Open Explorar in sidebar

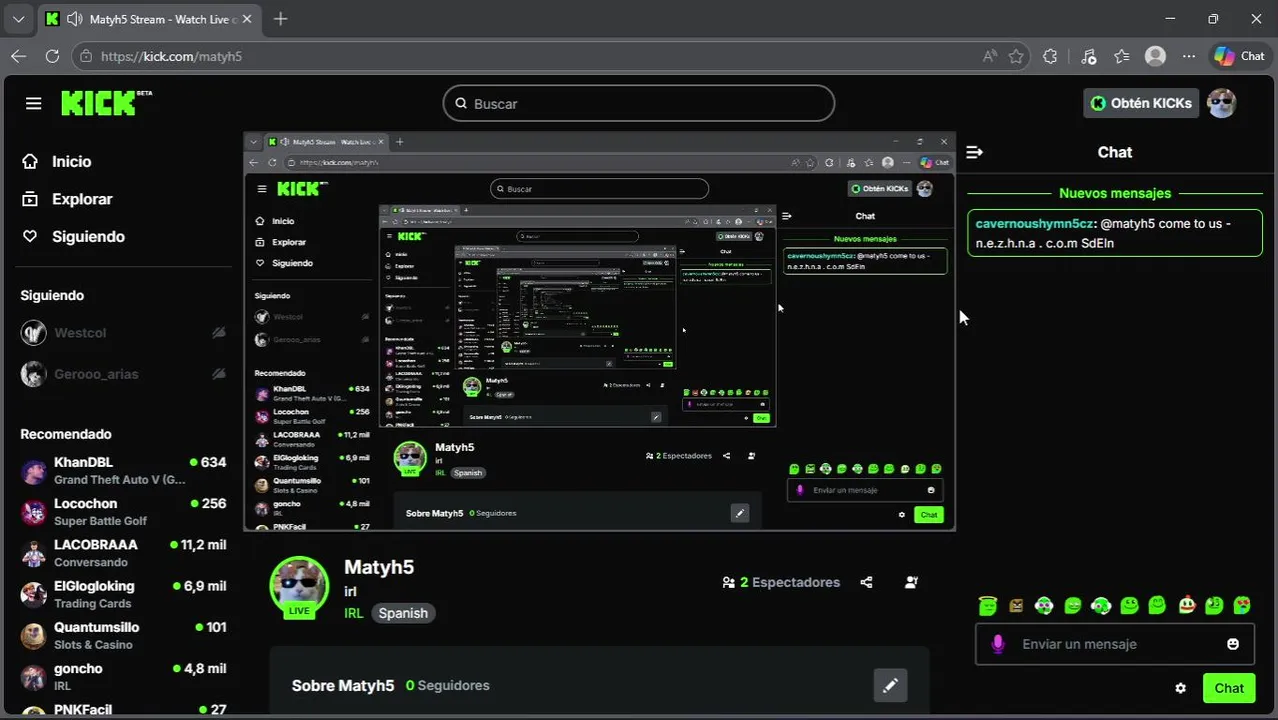(68, 199)
